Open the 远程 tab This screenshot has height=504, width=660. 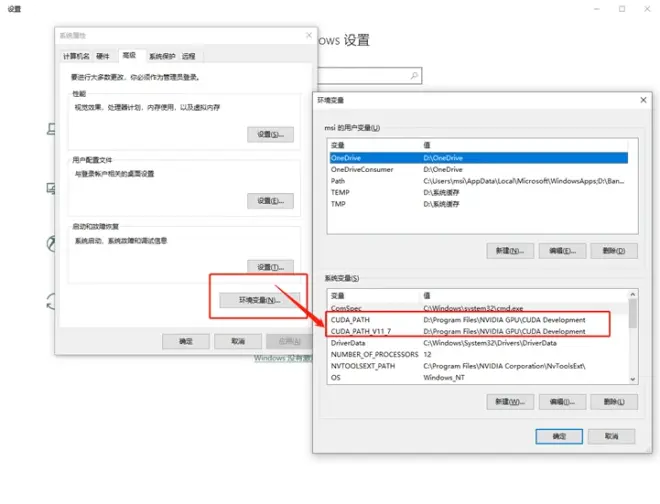(189, 56)
